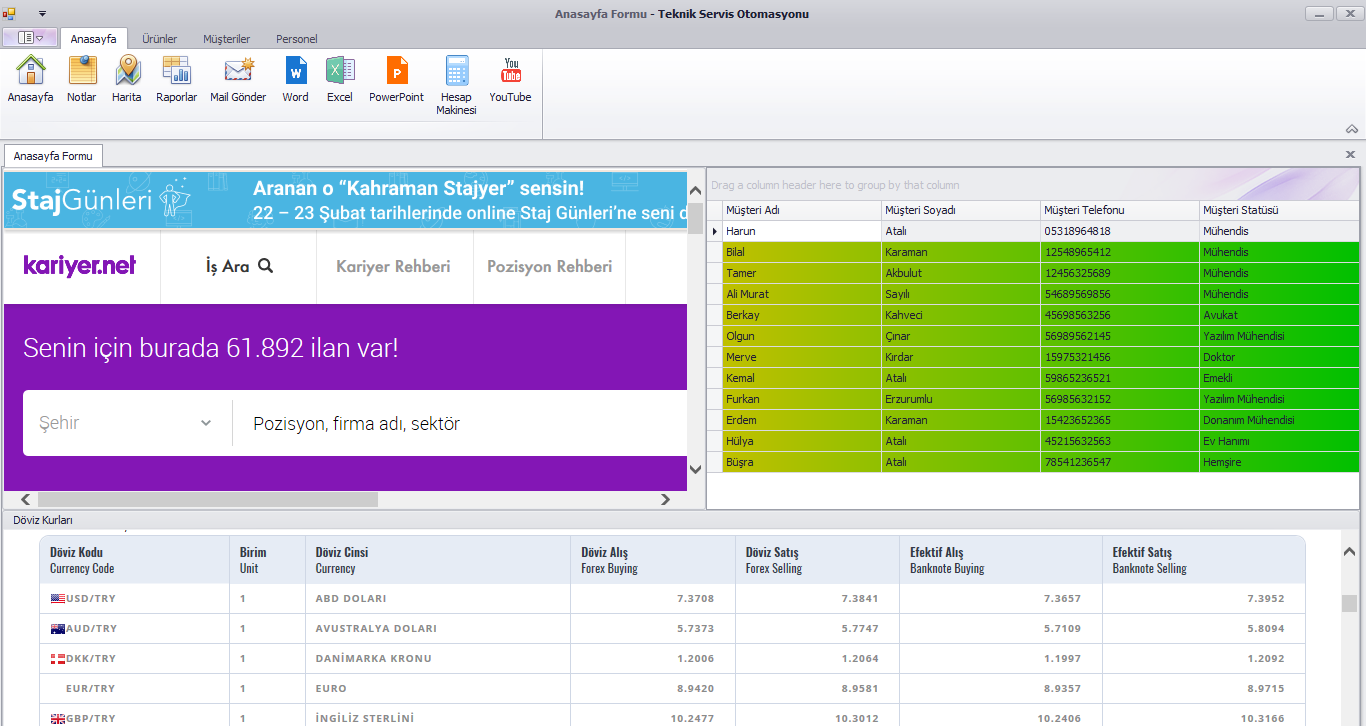Viewport: 1366px width, 726px height.
Task: Click the kariyer.net logo
Action: point(80,266)
